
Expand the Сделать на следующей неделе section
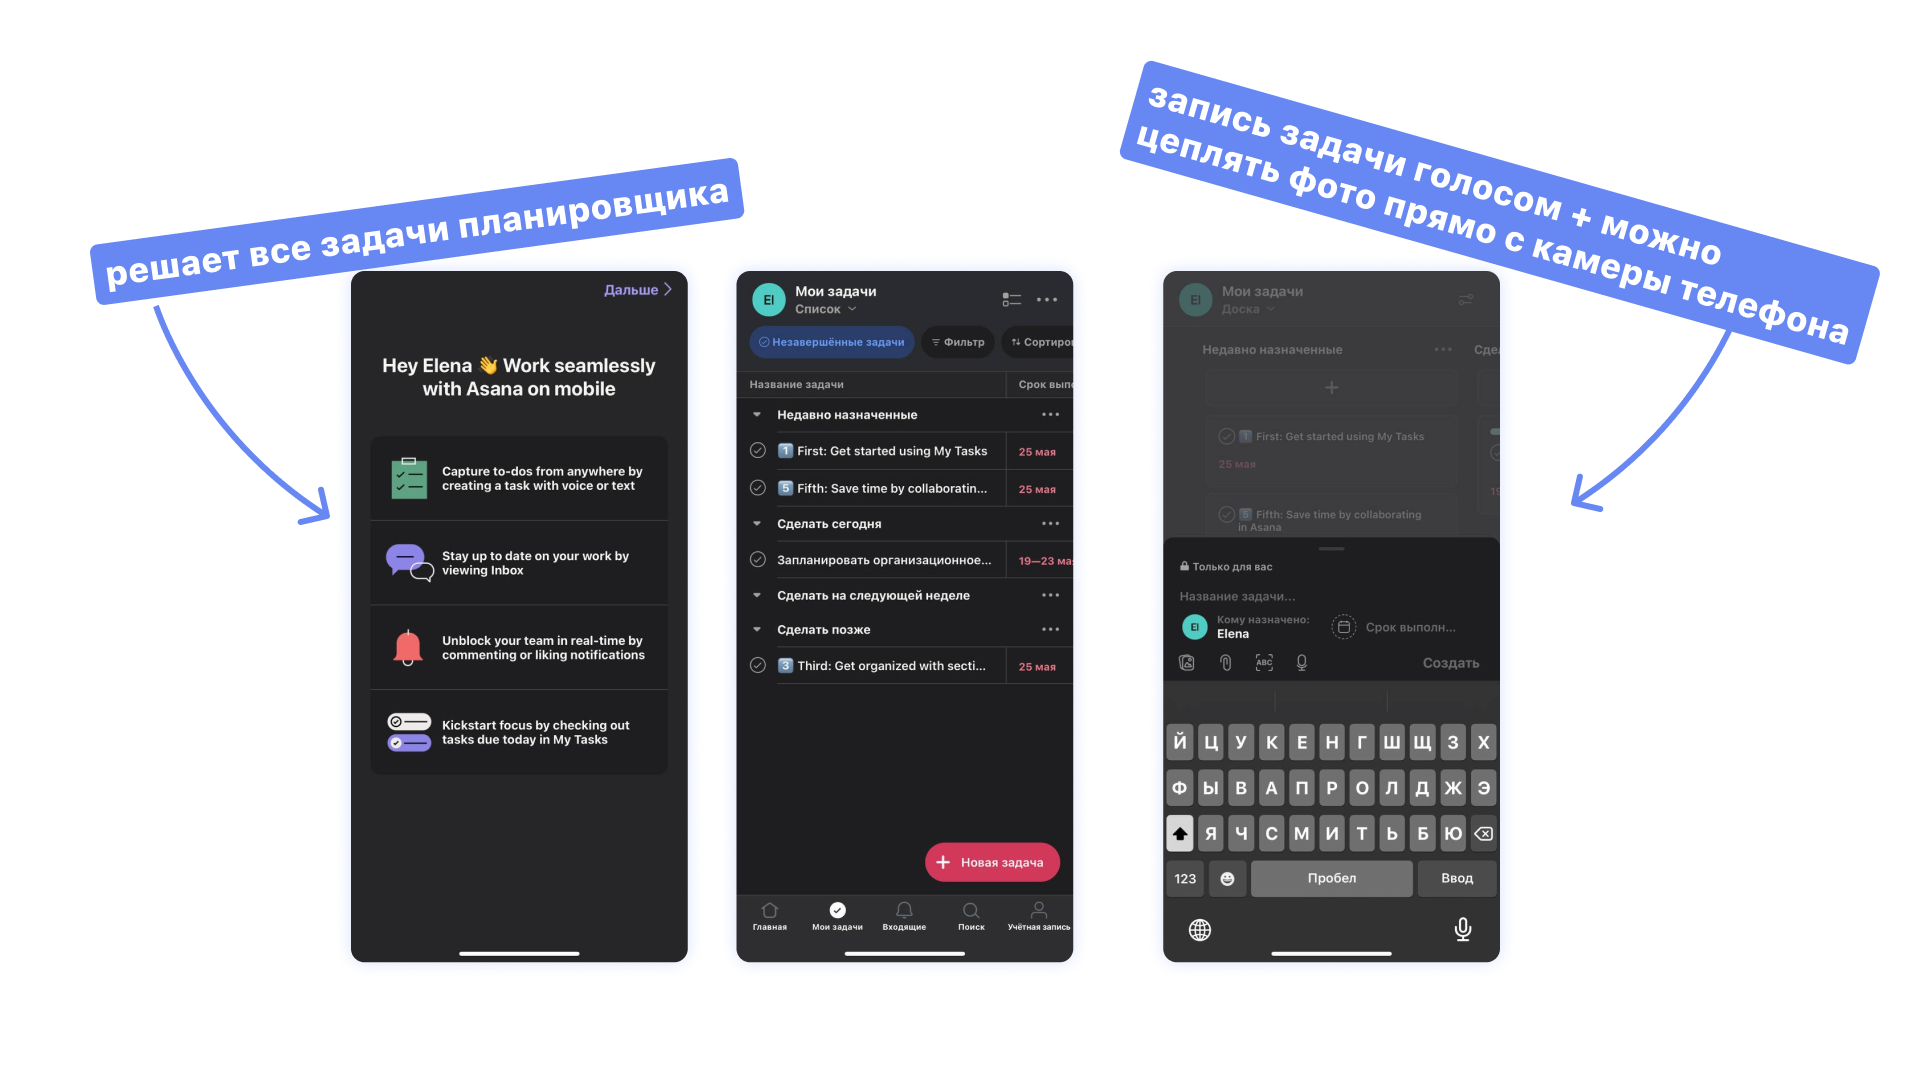pos(761,595)
